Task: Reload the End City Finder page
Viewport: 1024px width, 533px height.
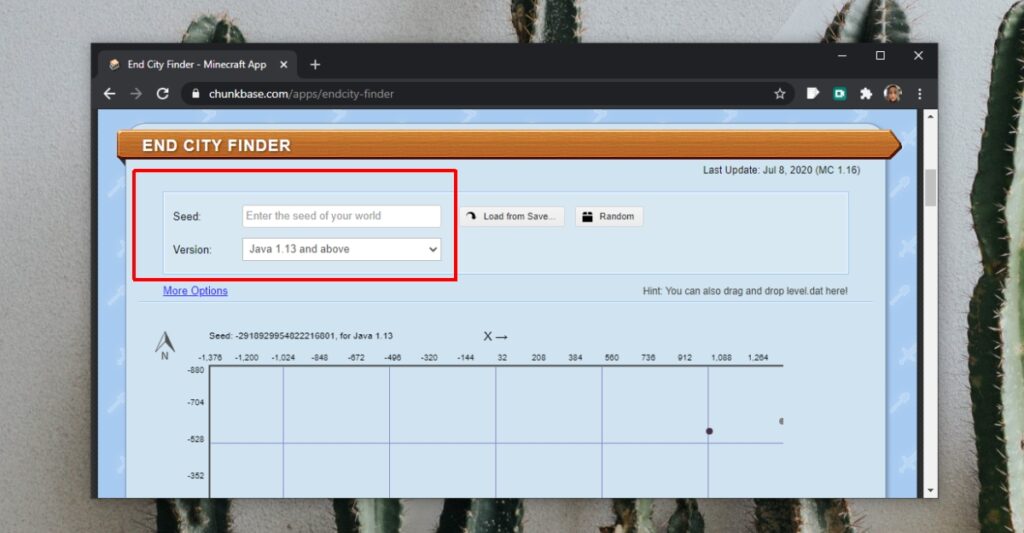Action: point(162,94)
